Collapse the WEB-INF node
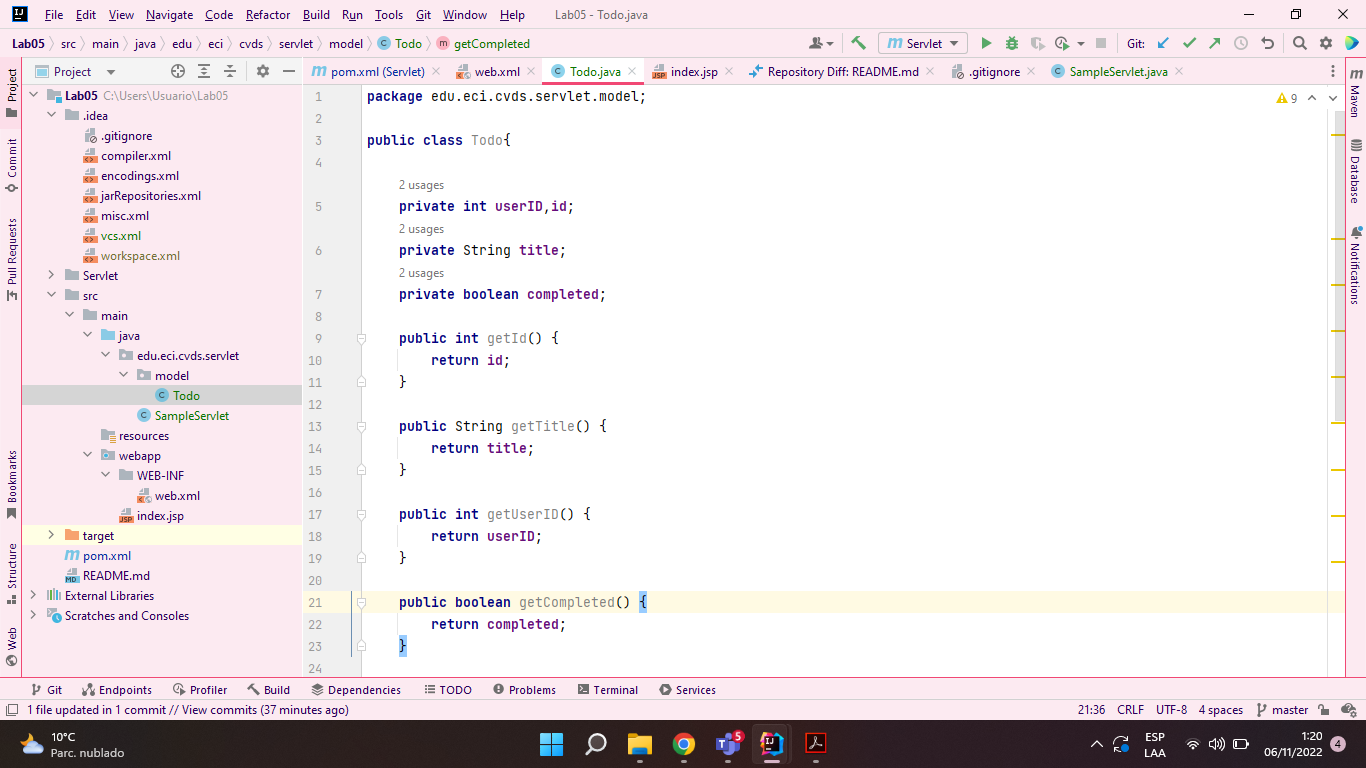The width and height of the screenshot is (1366, 768). tap(105, 475)
